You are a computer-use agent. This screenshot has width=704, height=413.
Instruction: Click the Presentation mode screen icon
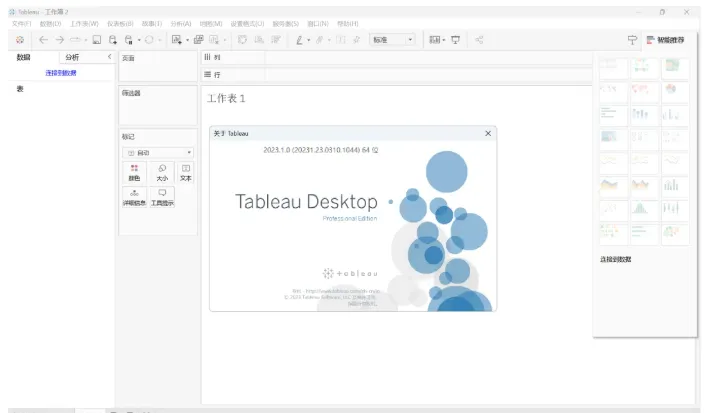pyautogui.click(x=455, y=40)
